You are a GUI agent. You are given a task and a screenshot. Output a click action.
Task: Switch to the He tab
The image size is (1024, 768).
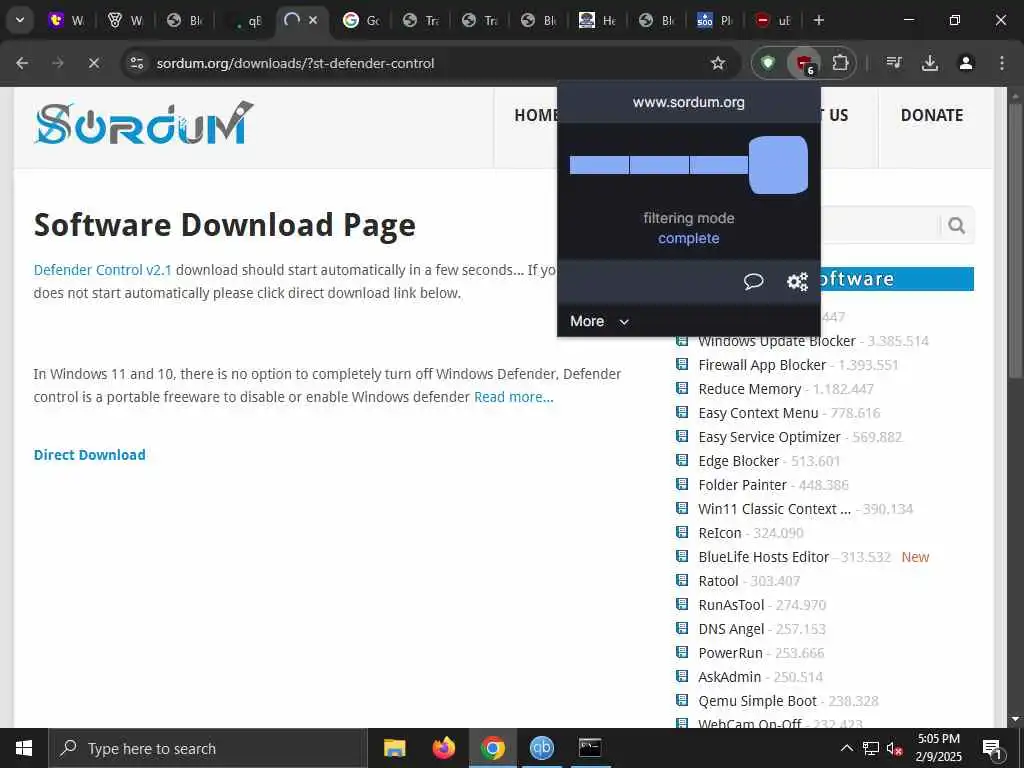click(x=598, y=20)
